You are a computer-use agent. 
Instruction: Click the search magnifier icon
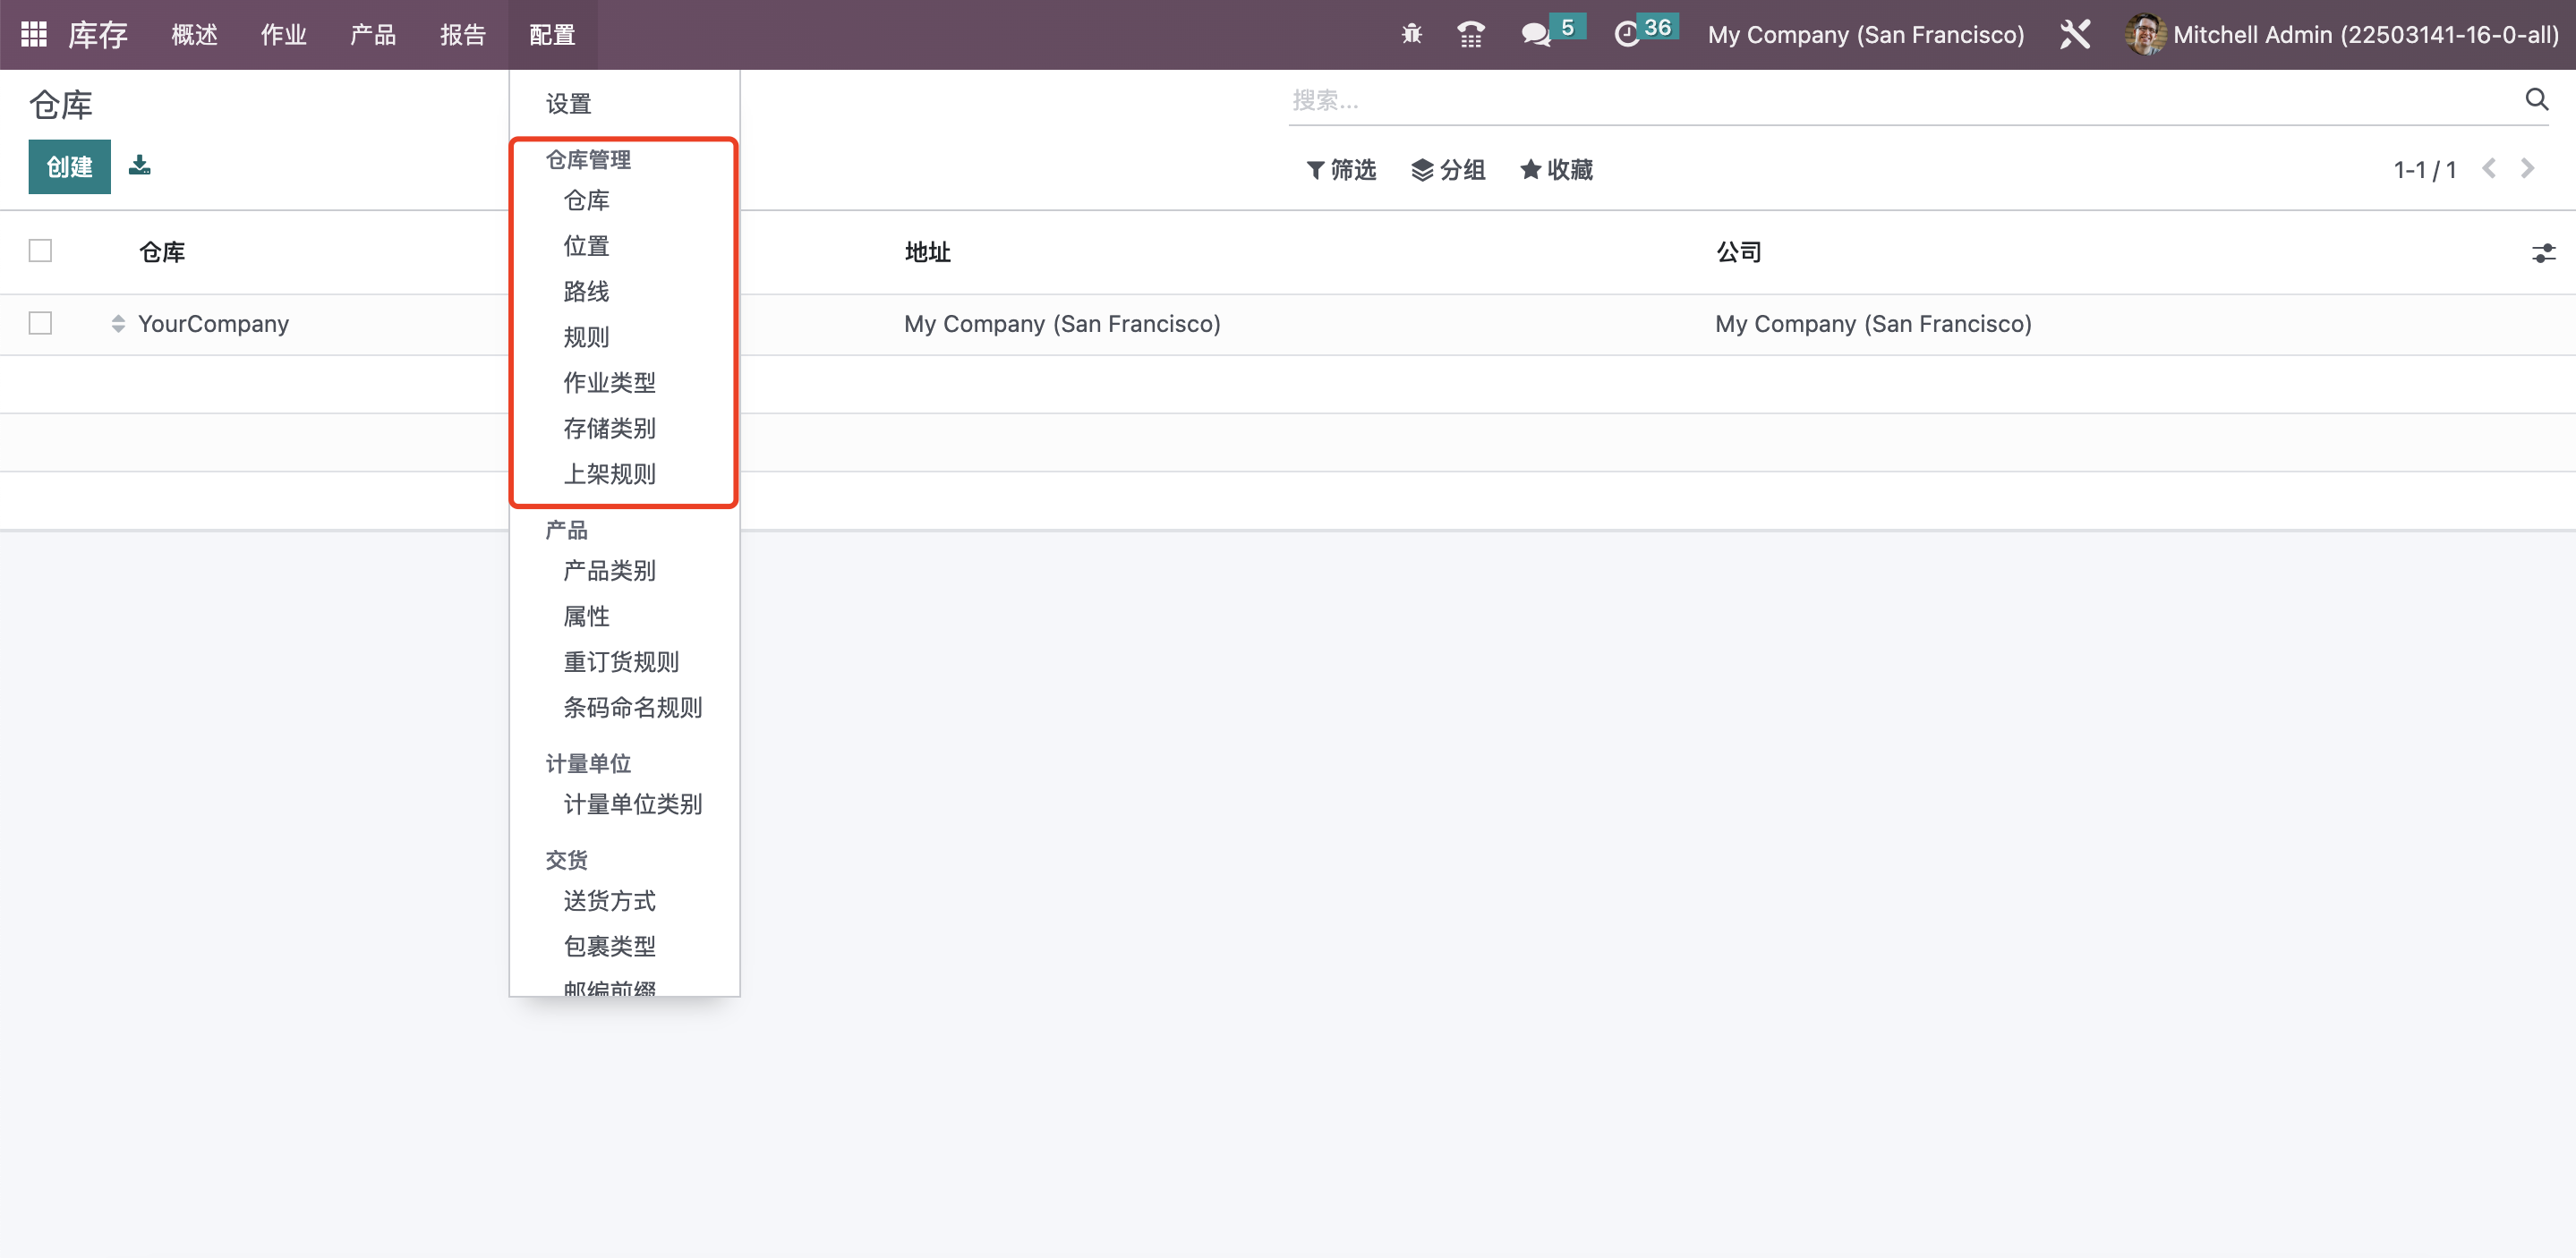[x=2536, y=99]
